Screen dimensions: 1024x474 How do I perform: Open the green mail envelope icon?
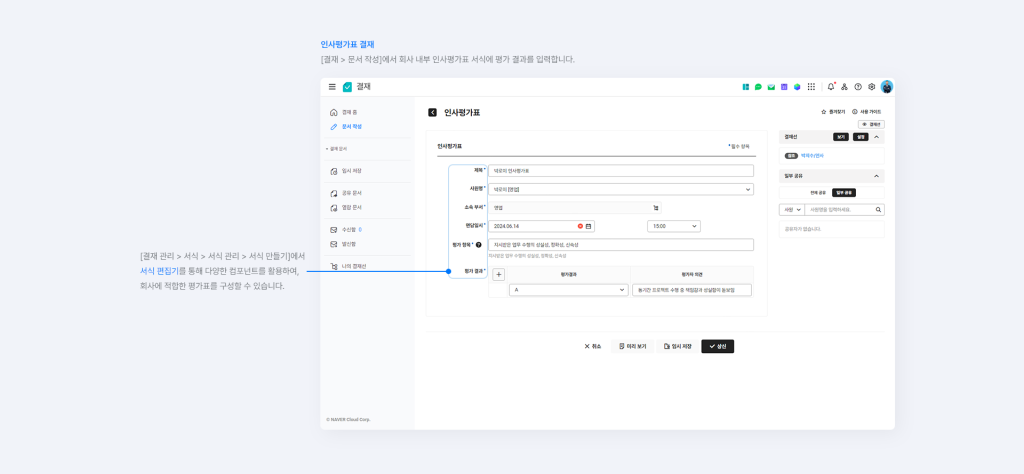pos(771,87)
